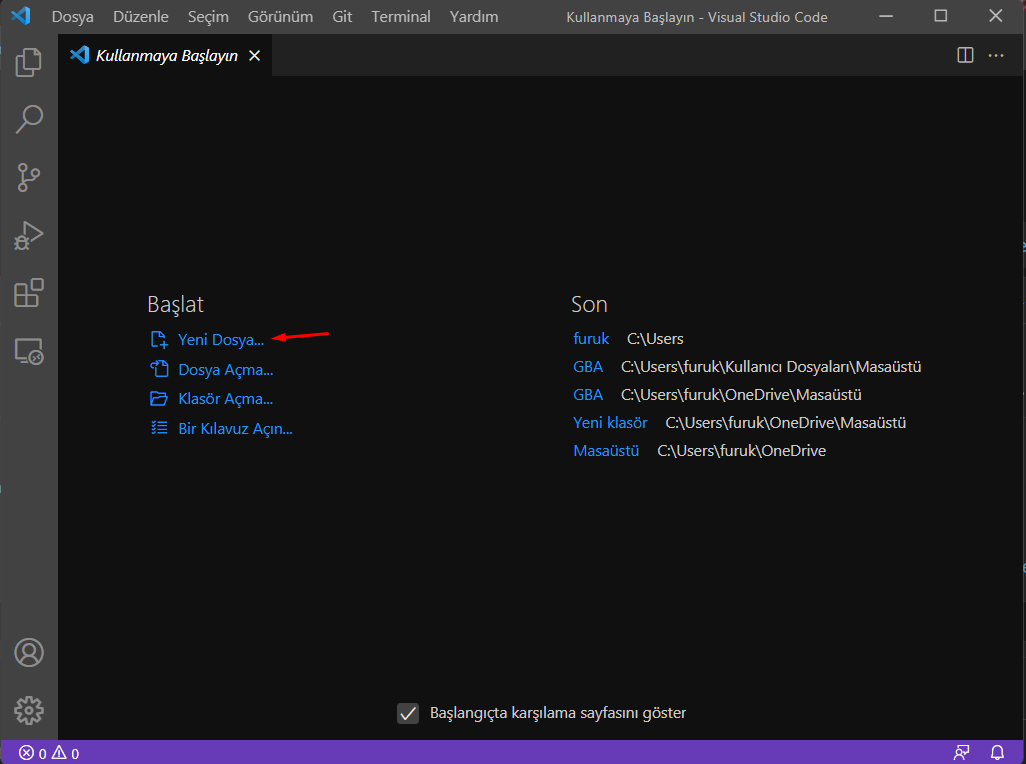Screen dimensions: 1026x764
Task: Click the folder icon beside Klasör Açma
Action: point(159,398)
